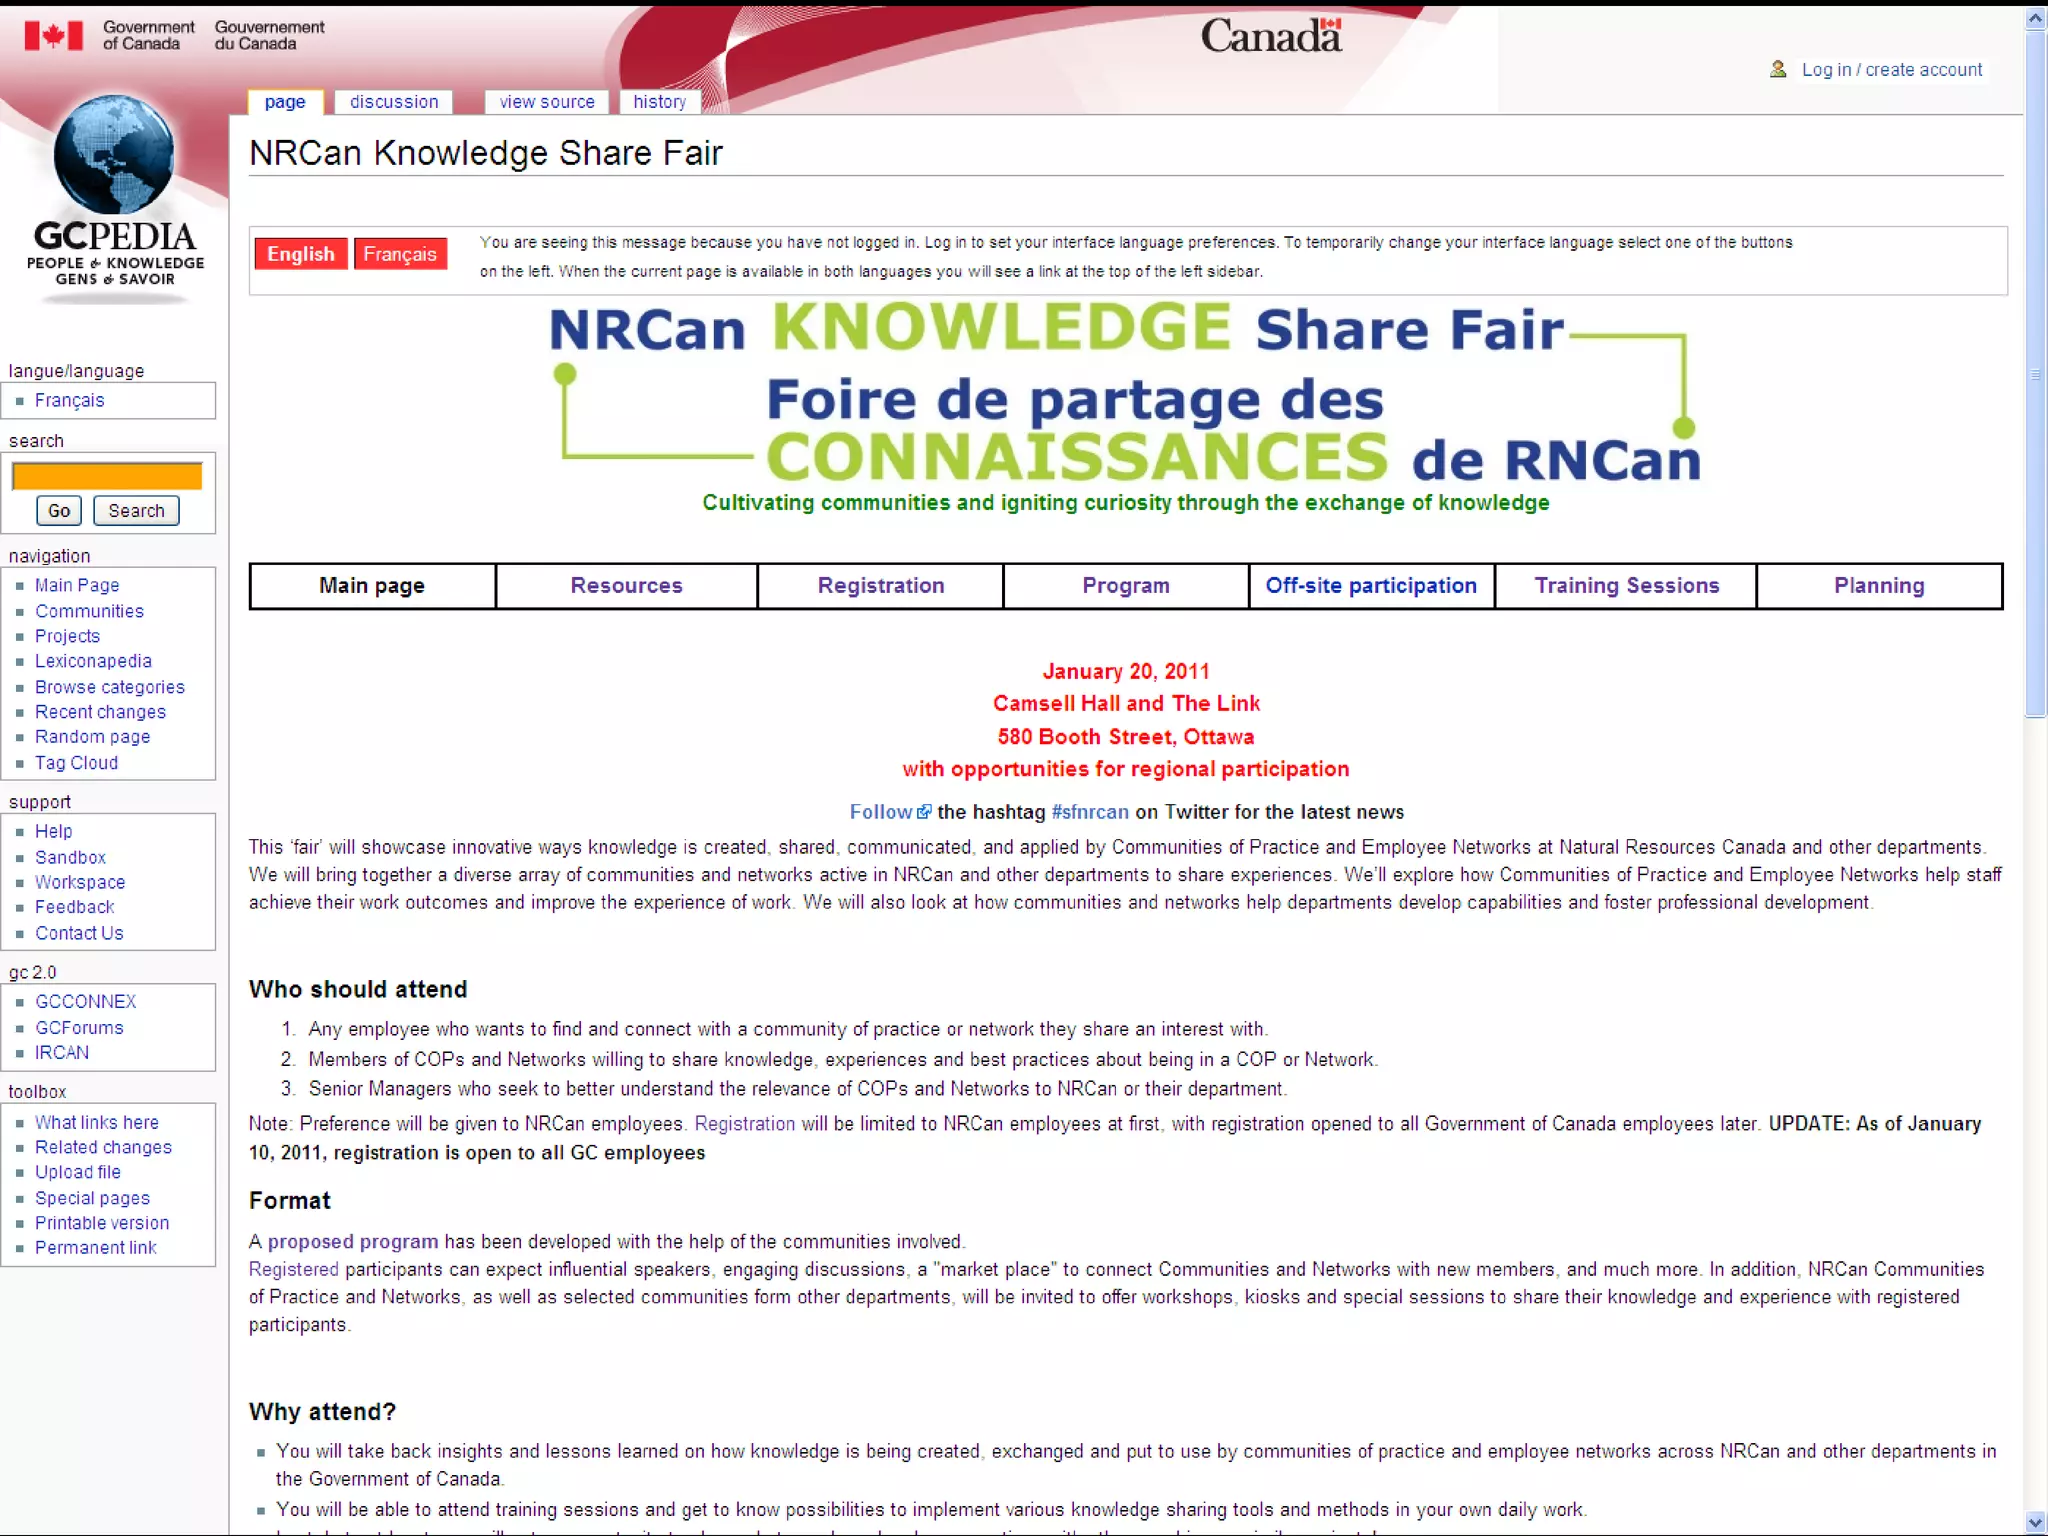Click the orange search input field

click(107, 476)
